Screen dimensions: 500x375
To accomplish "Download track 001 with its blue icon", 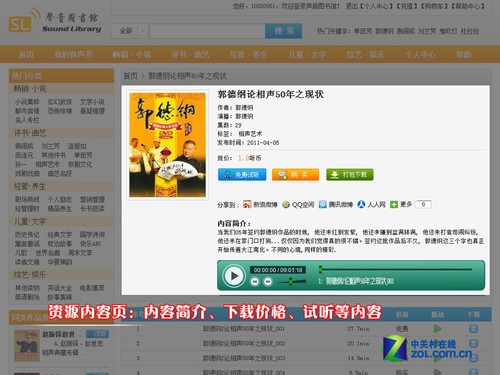I will (x=473, y=329).
